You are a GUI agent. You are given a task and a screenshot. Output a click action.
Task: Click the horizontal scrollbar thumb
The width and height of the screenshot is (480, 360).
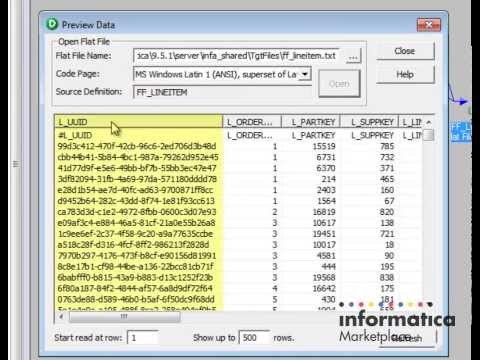point(125,316)
